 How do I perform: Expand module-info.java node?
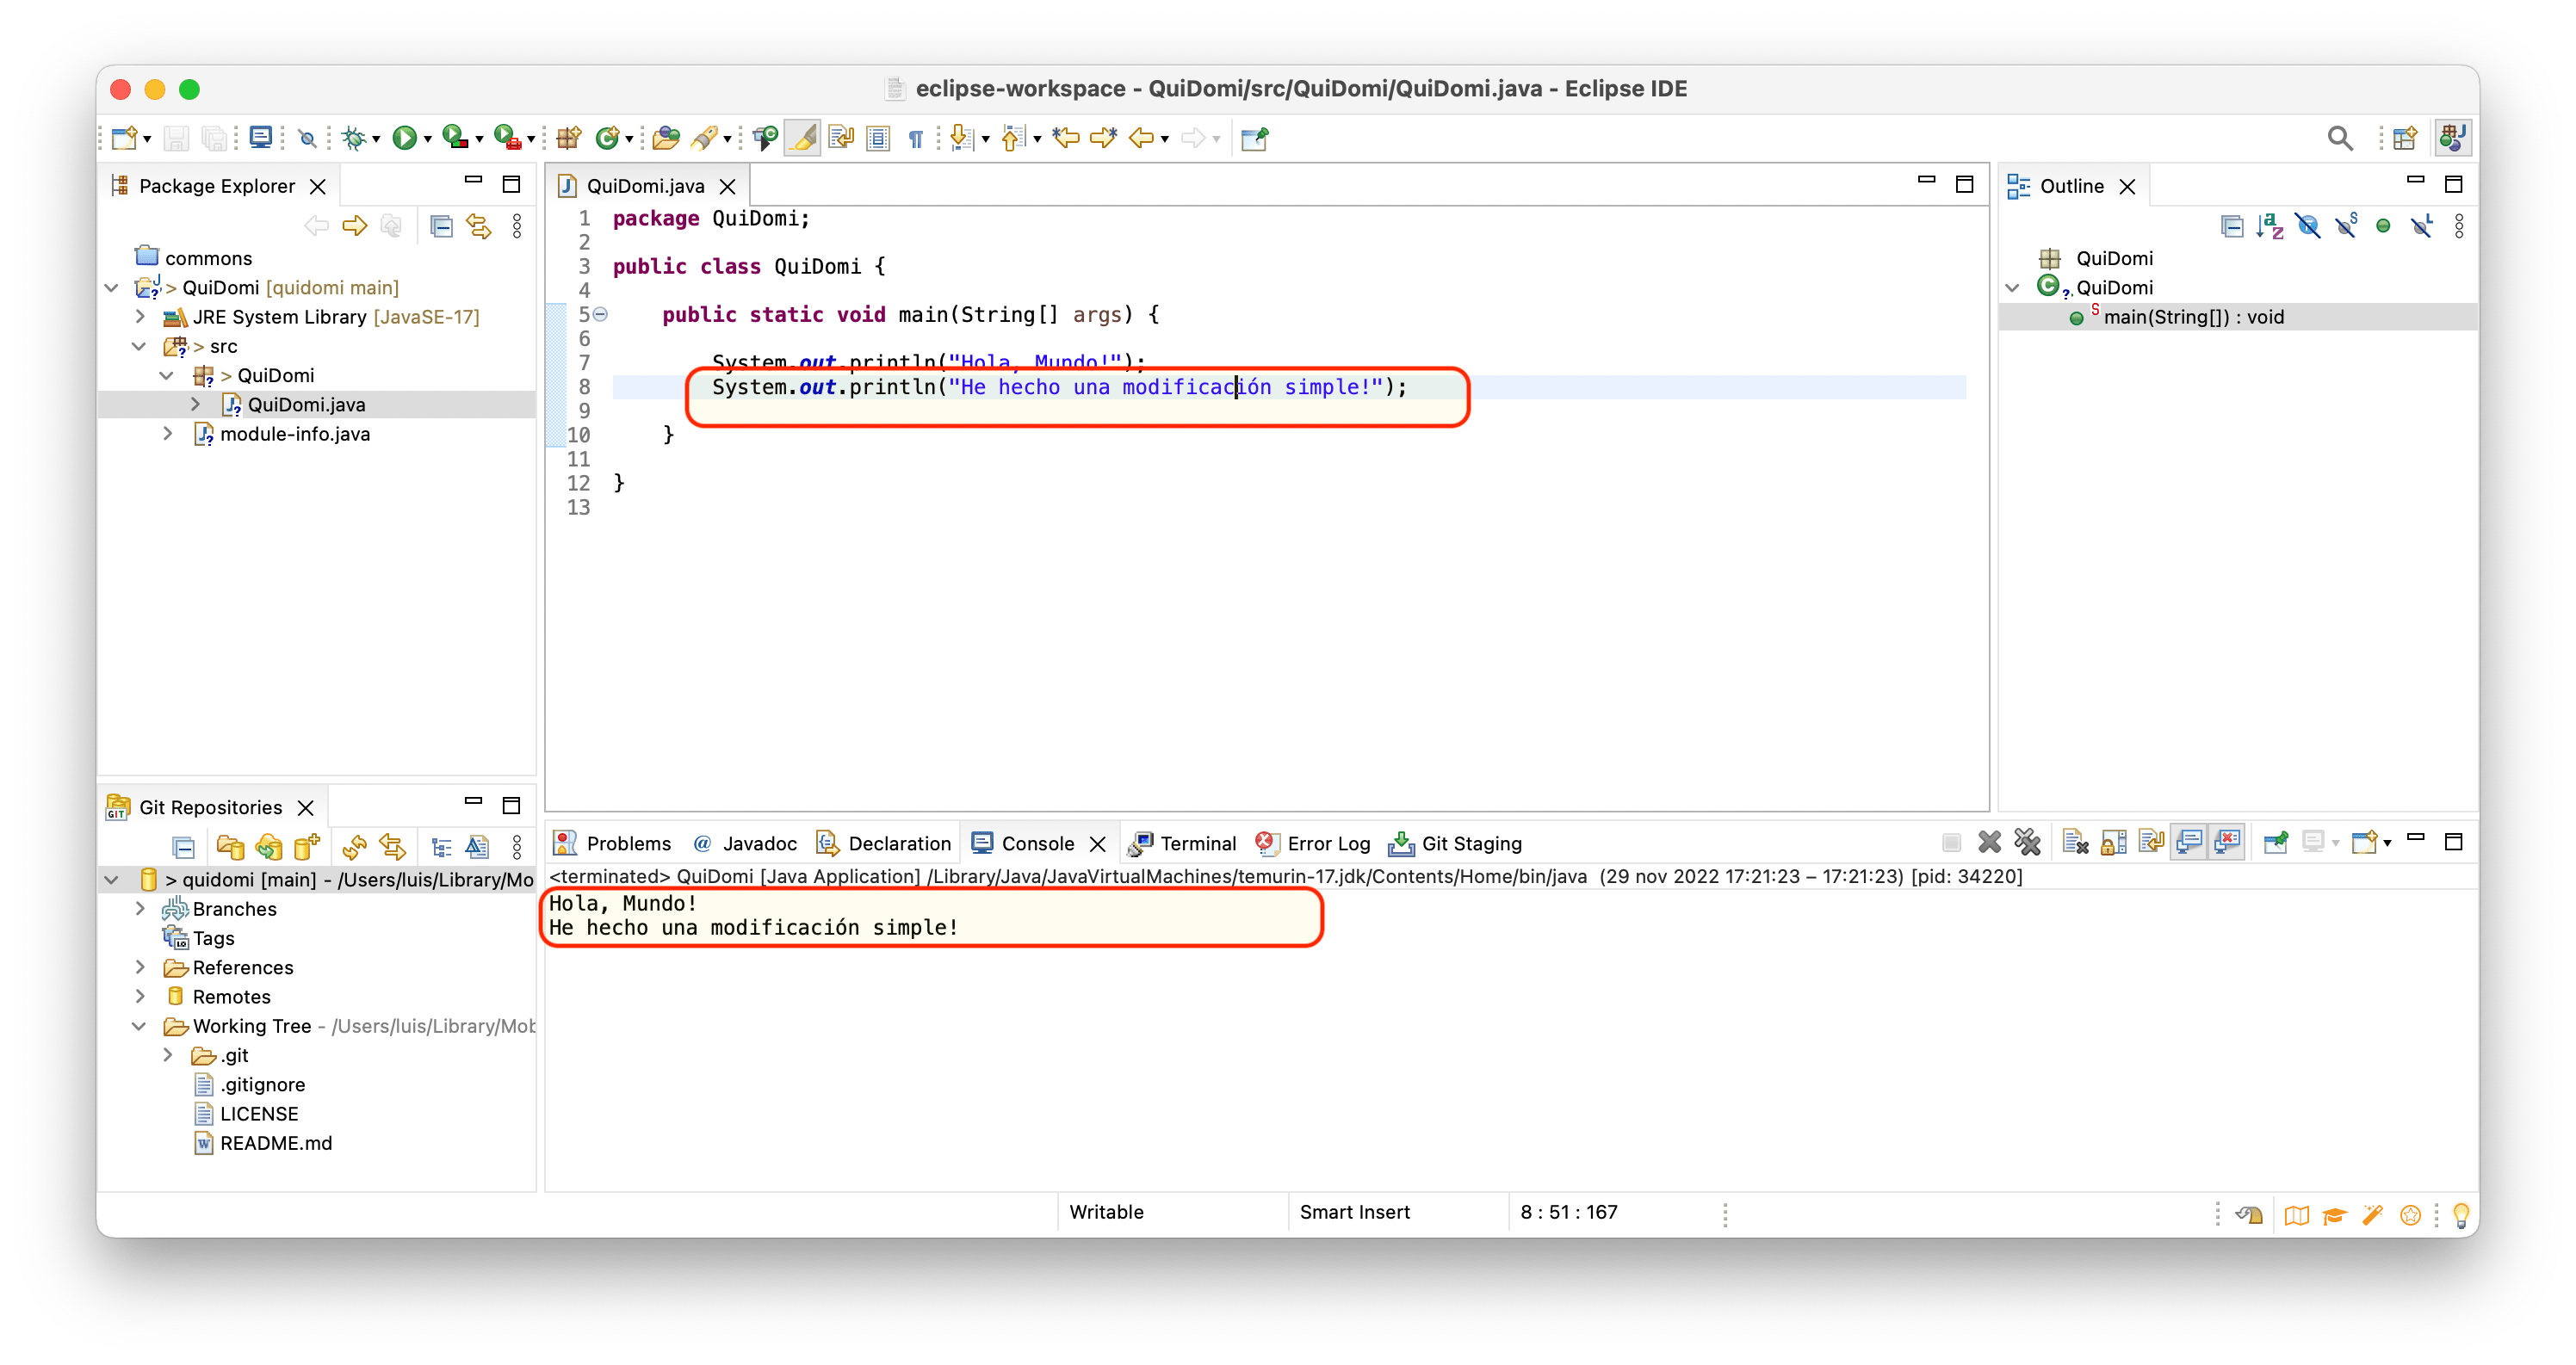pyautogui.click(x=167, y=434)
